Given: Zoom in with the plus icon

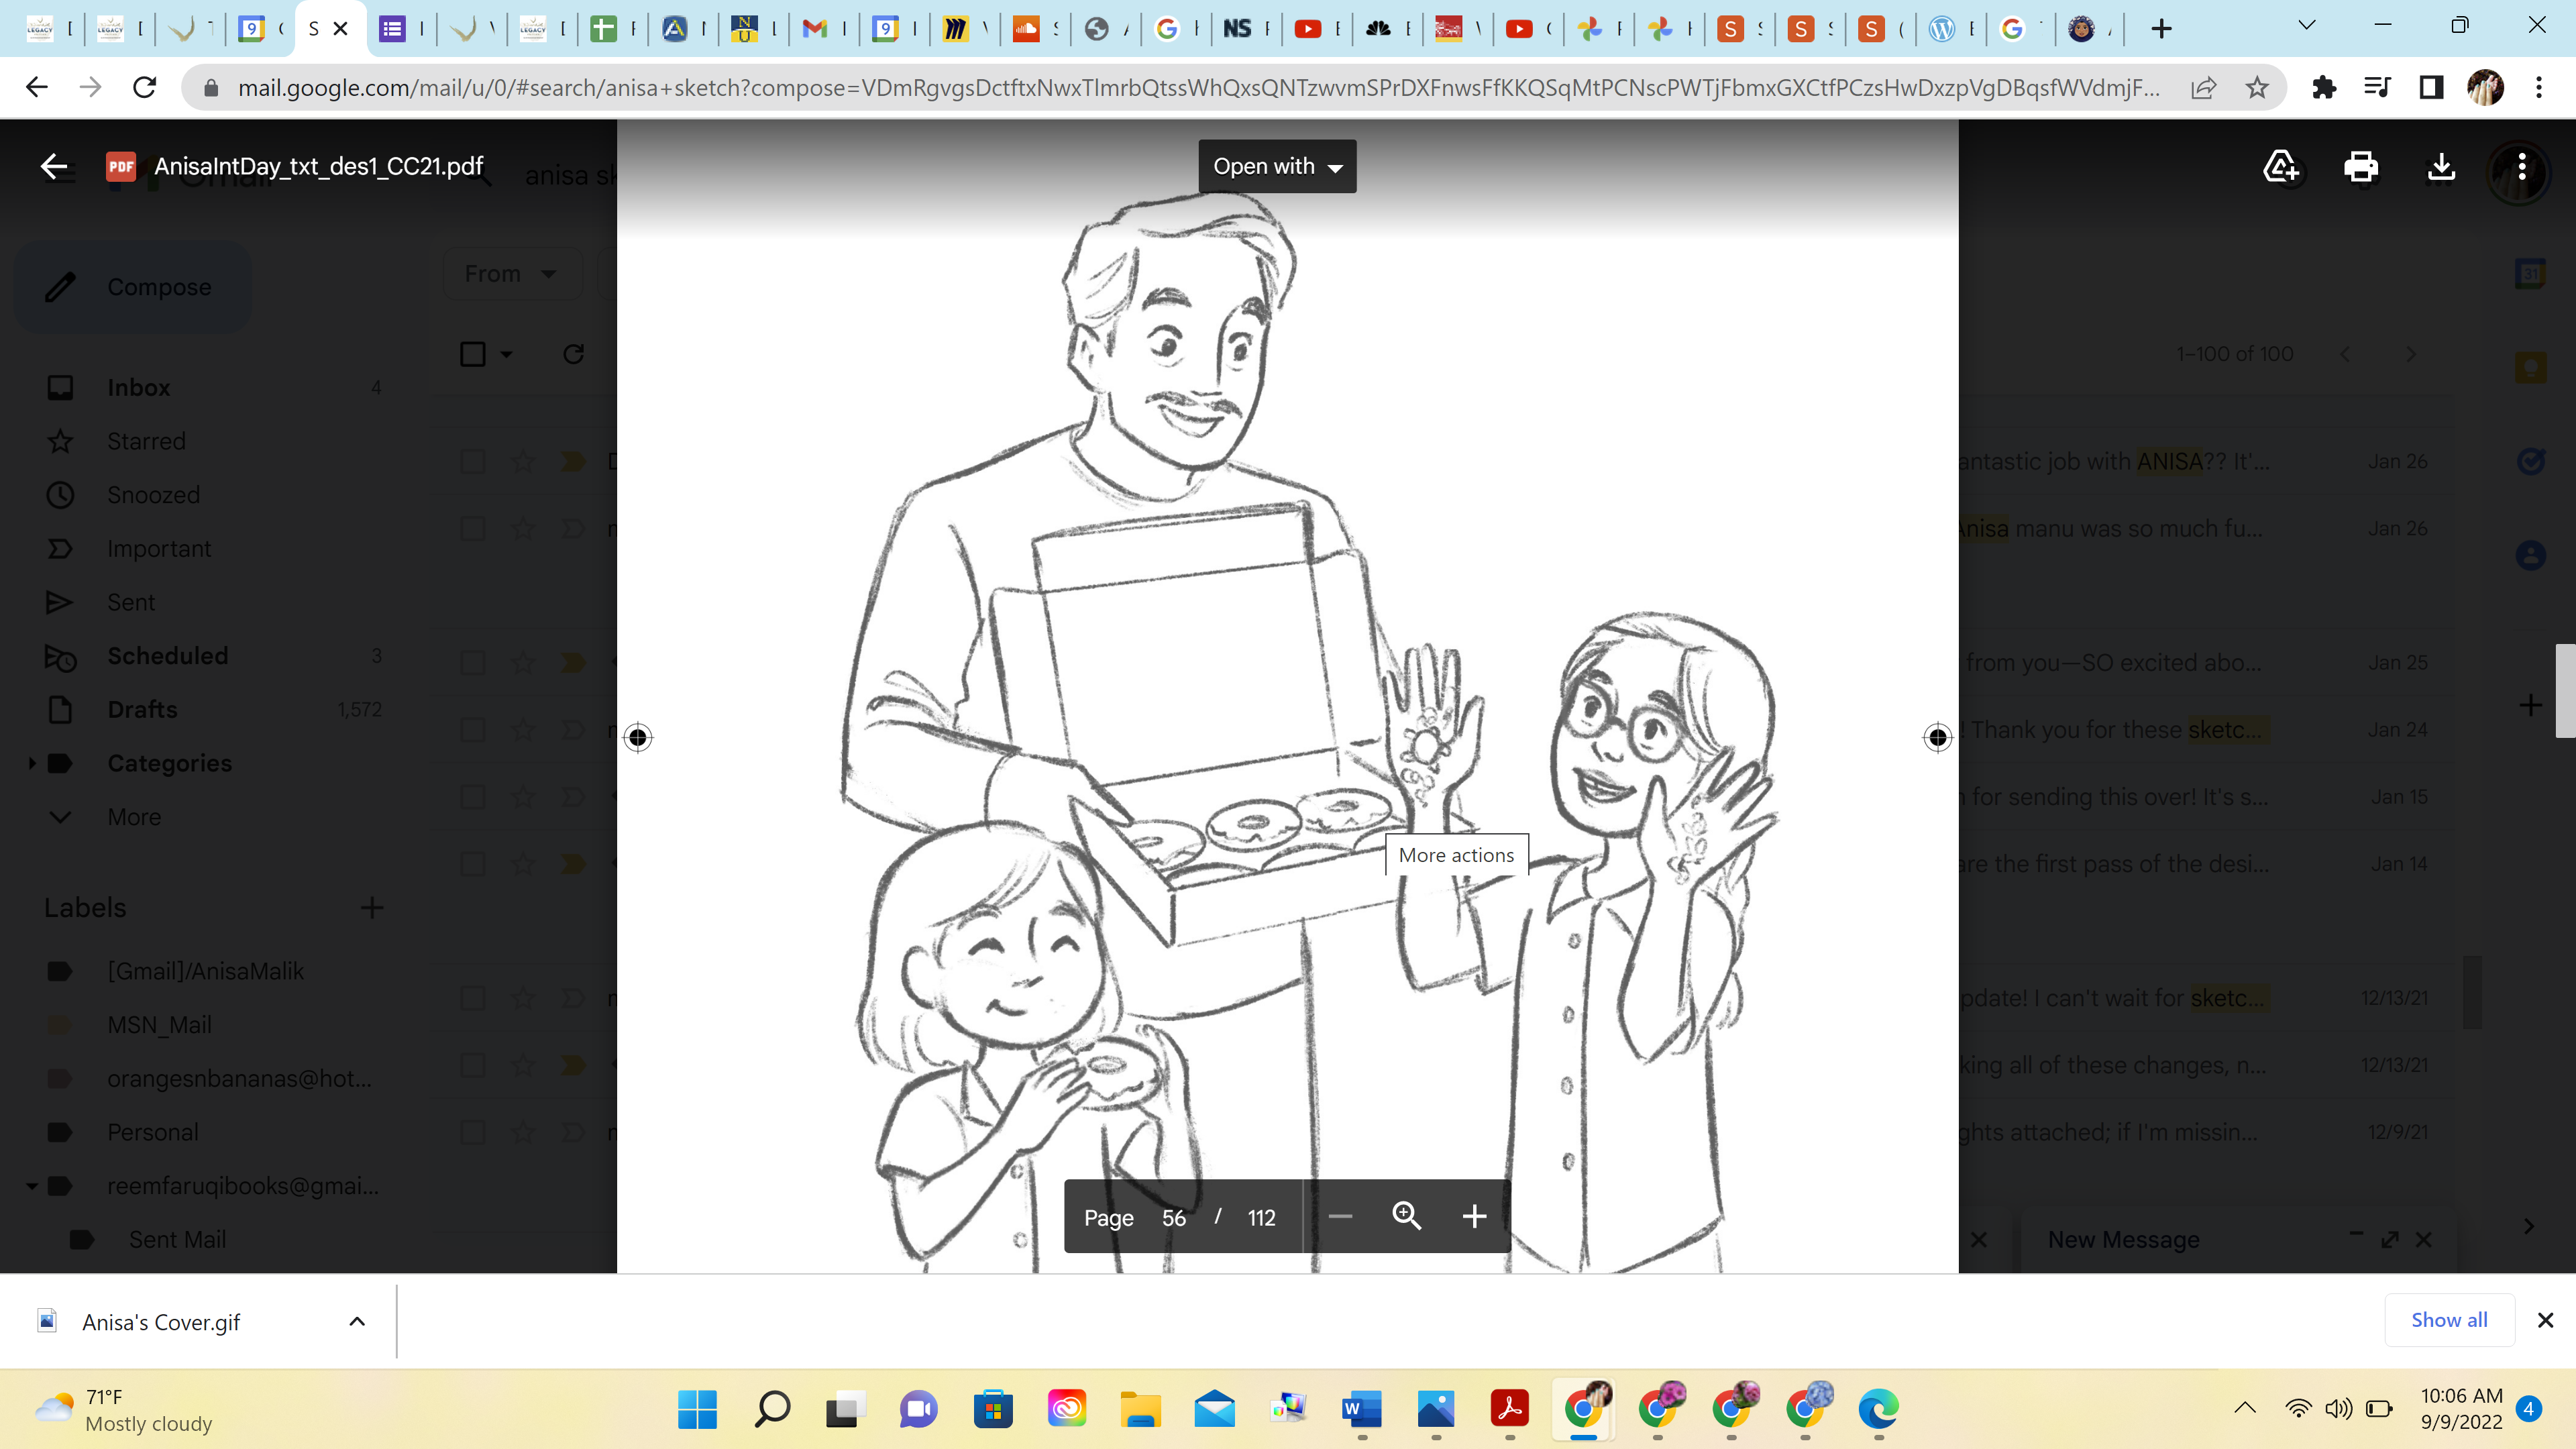Looking at the screenshot, I should [x=1474, y=1216].
